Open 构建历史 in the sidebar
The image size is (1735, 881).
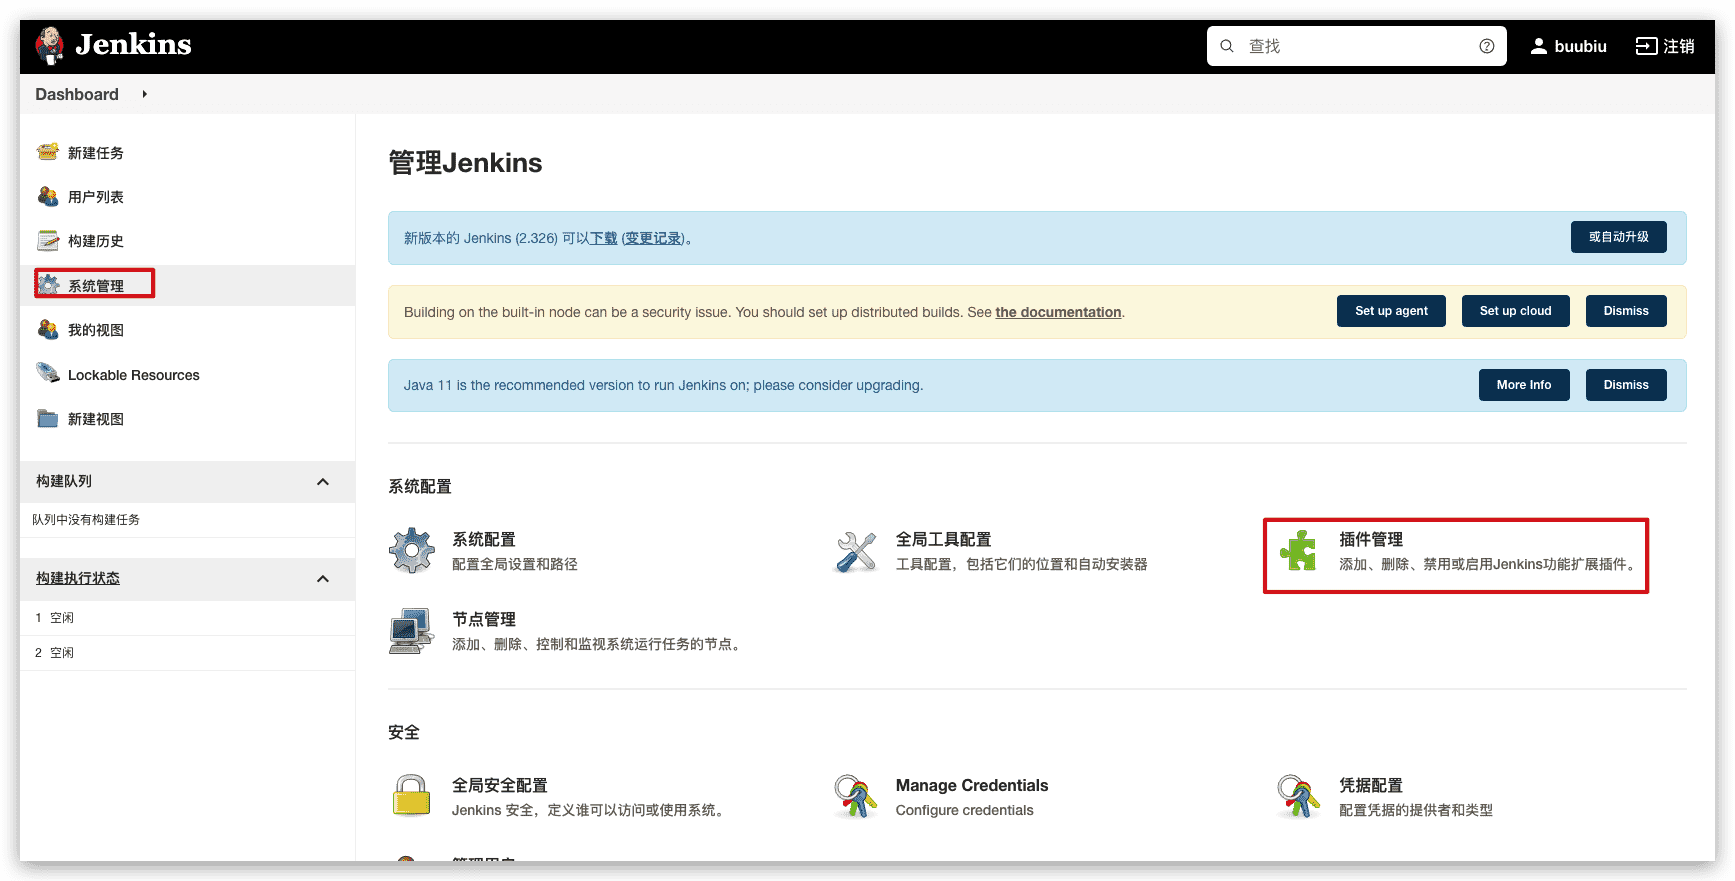point(95,241)
